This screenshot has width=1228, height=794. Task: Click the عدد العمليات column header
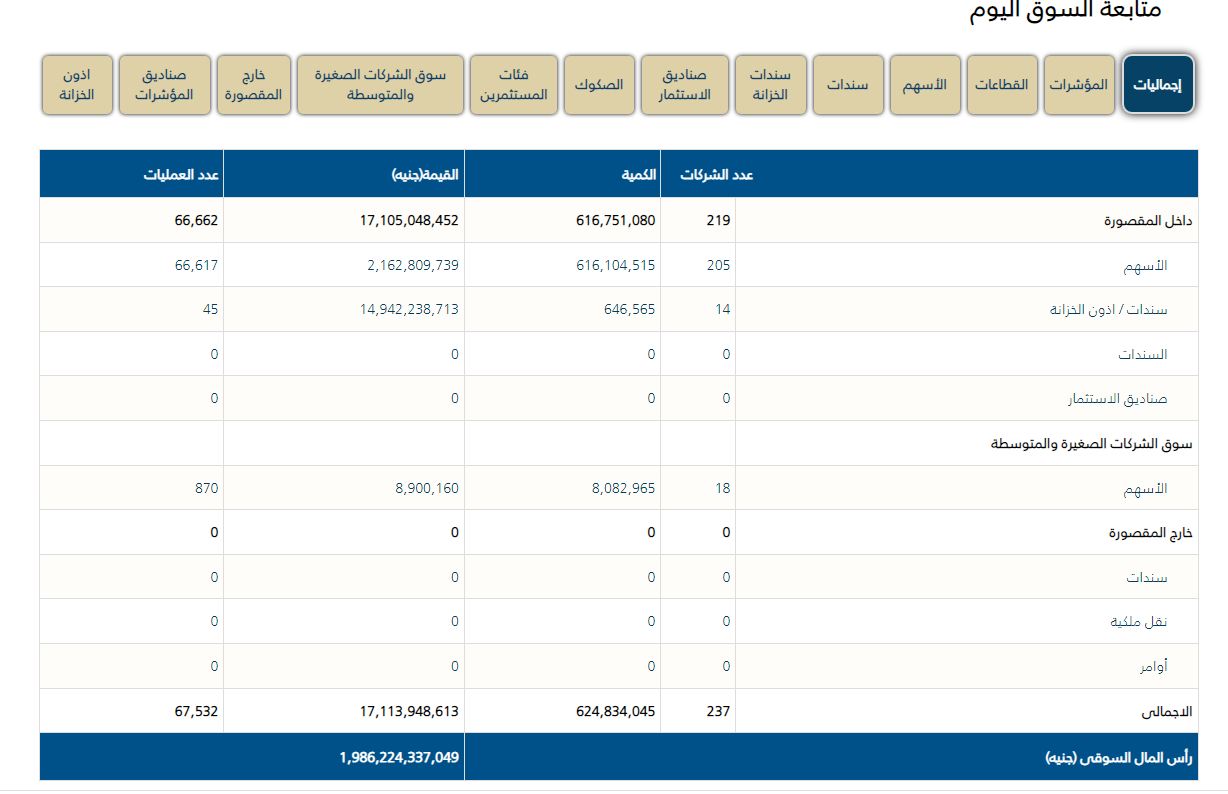(x=181, y=175)
